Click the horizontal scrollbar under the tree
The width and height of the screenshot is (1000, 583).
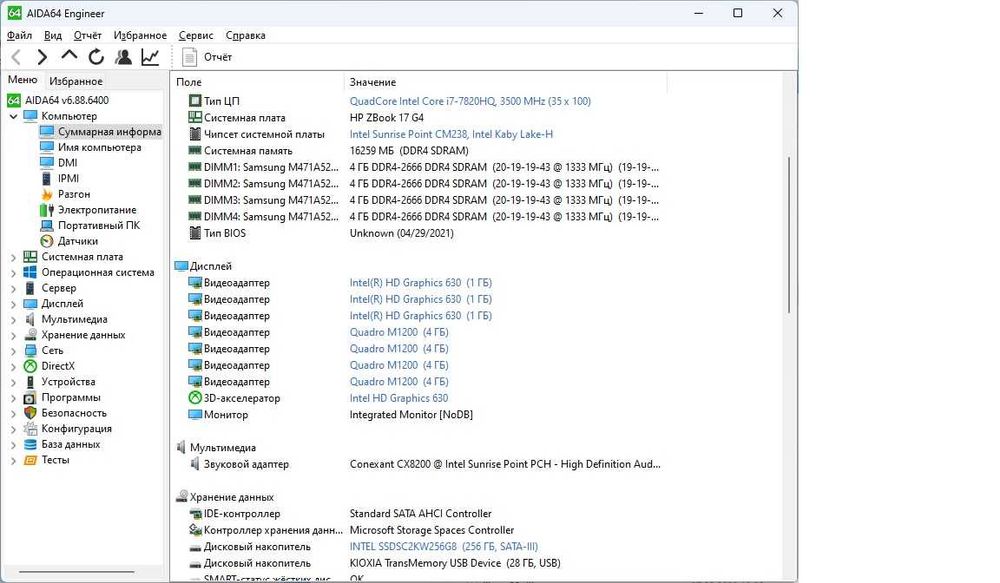(77, 572)
